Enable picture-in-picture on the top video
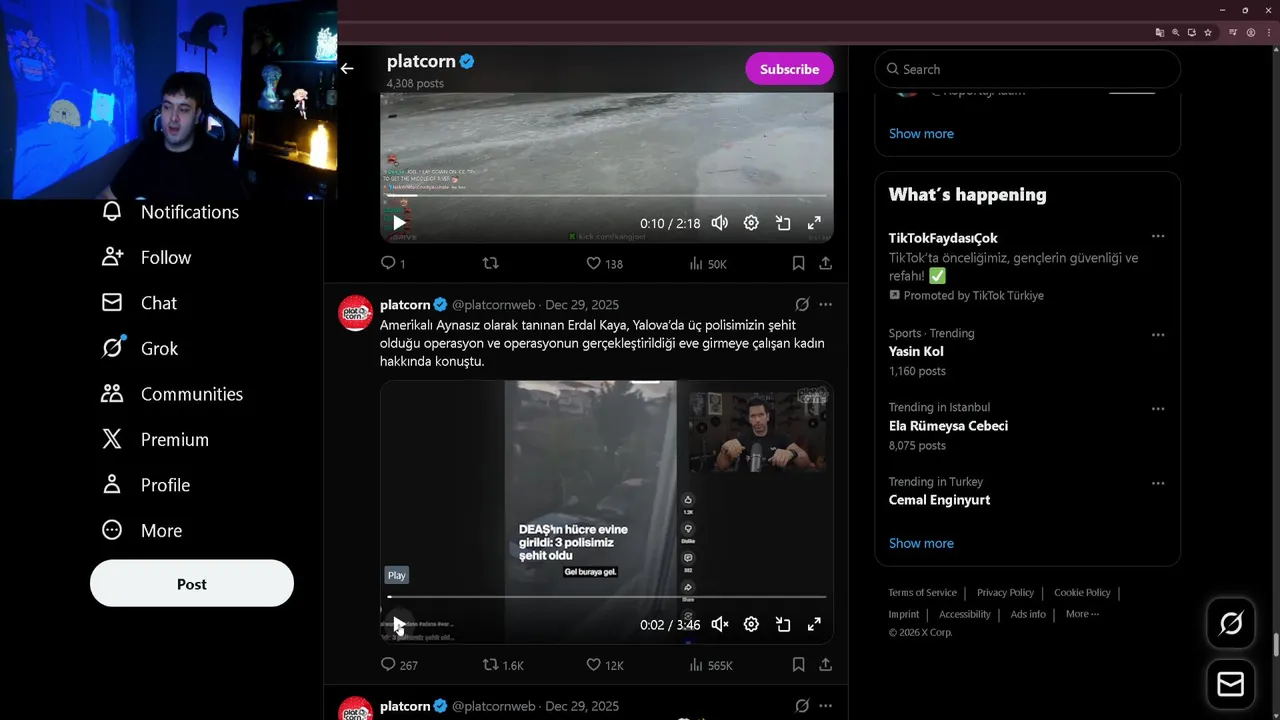The width and height of the screenshot is (1280, 720). (783, 223)
